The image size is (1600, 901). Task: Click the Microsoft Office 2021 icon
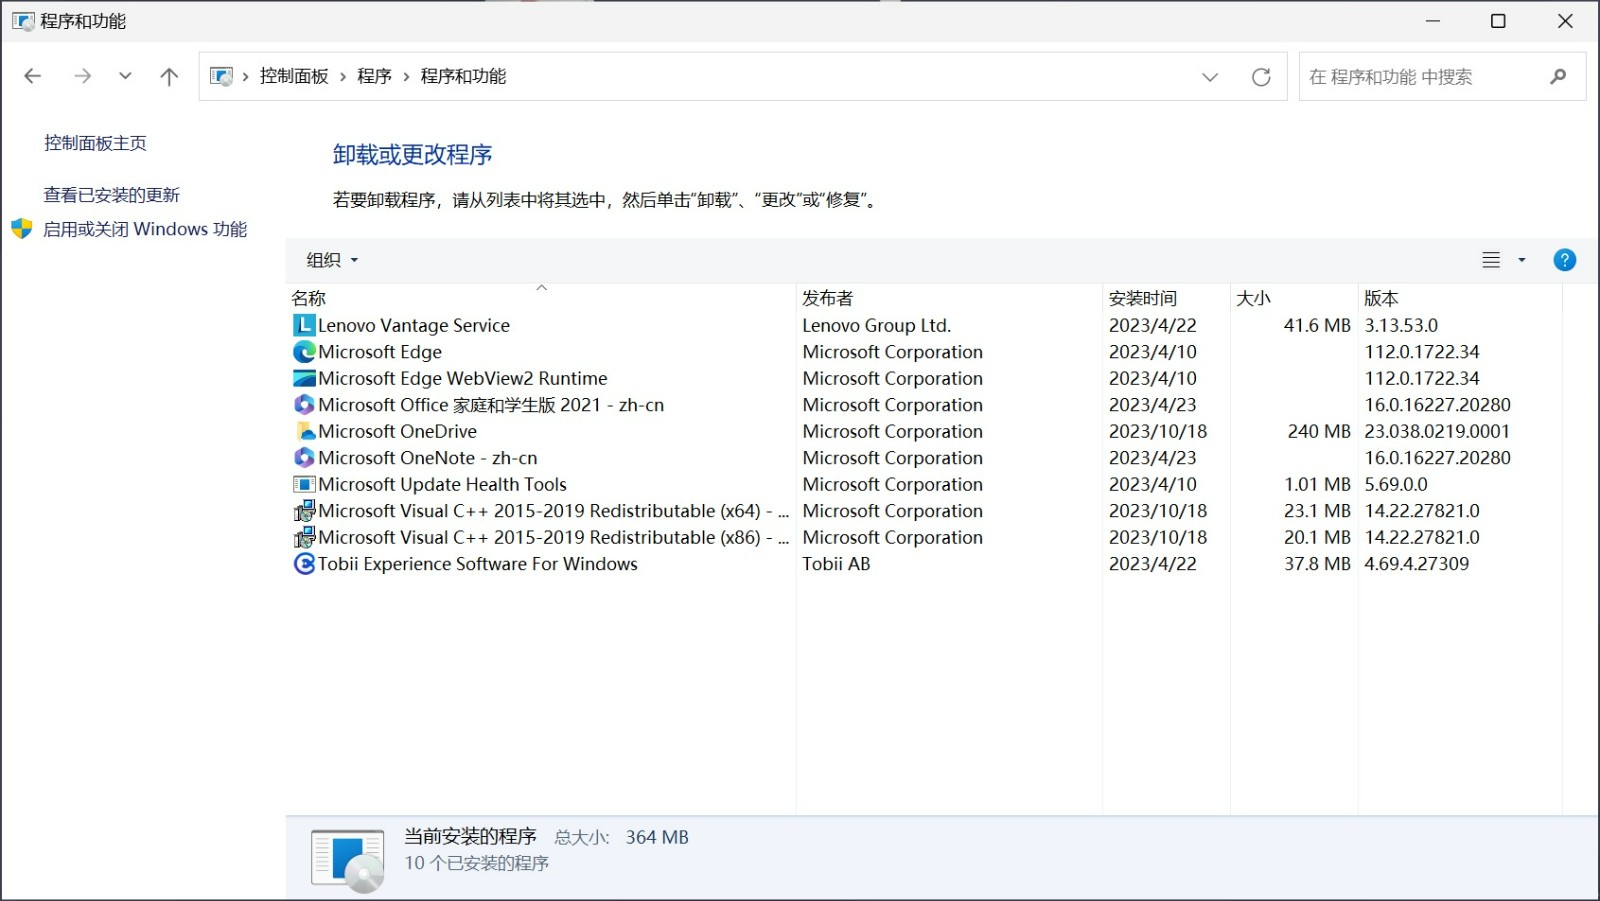tap(304, 405)
